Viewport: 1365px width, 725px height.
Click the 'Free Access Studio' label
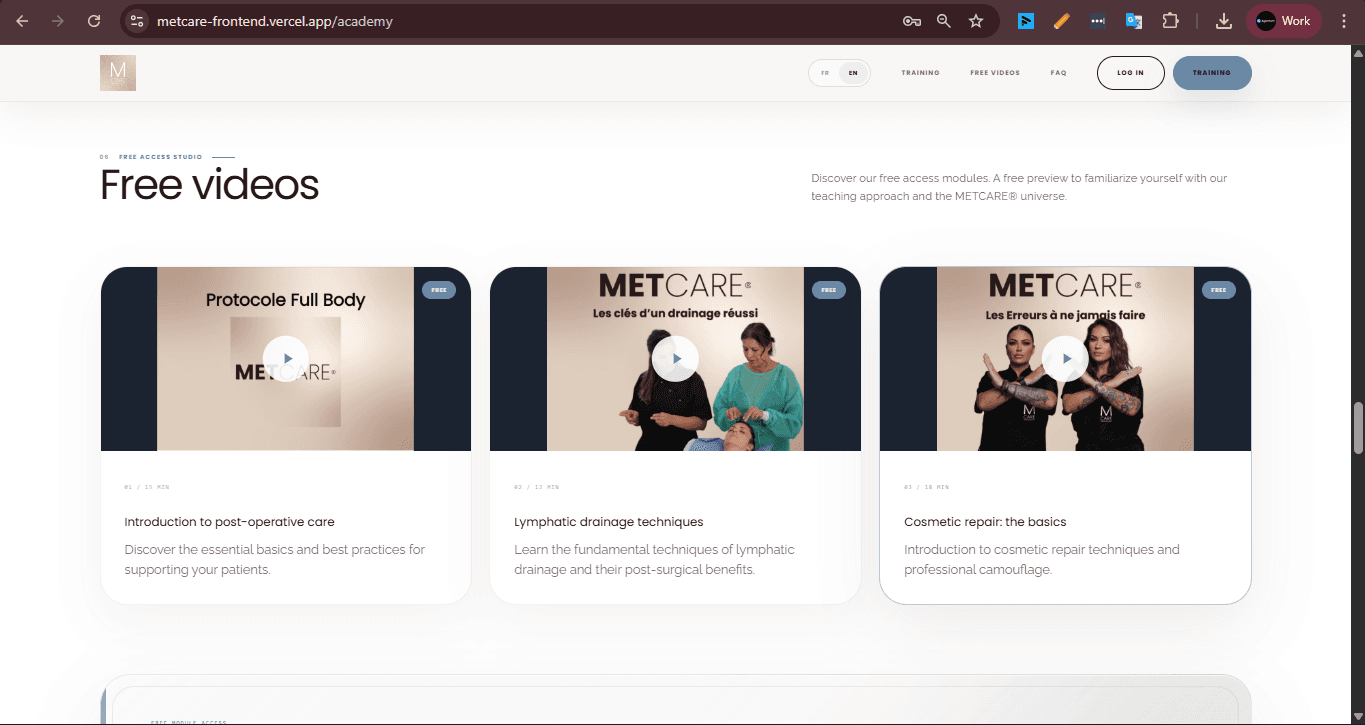(160, 157)
